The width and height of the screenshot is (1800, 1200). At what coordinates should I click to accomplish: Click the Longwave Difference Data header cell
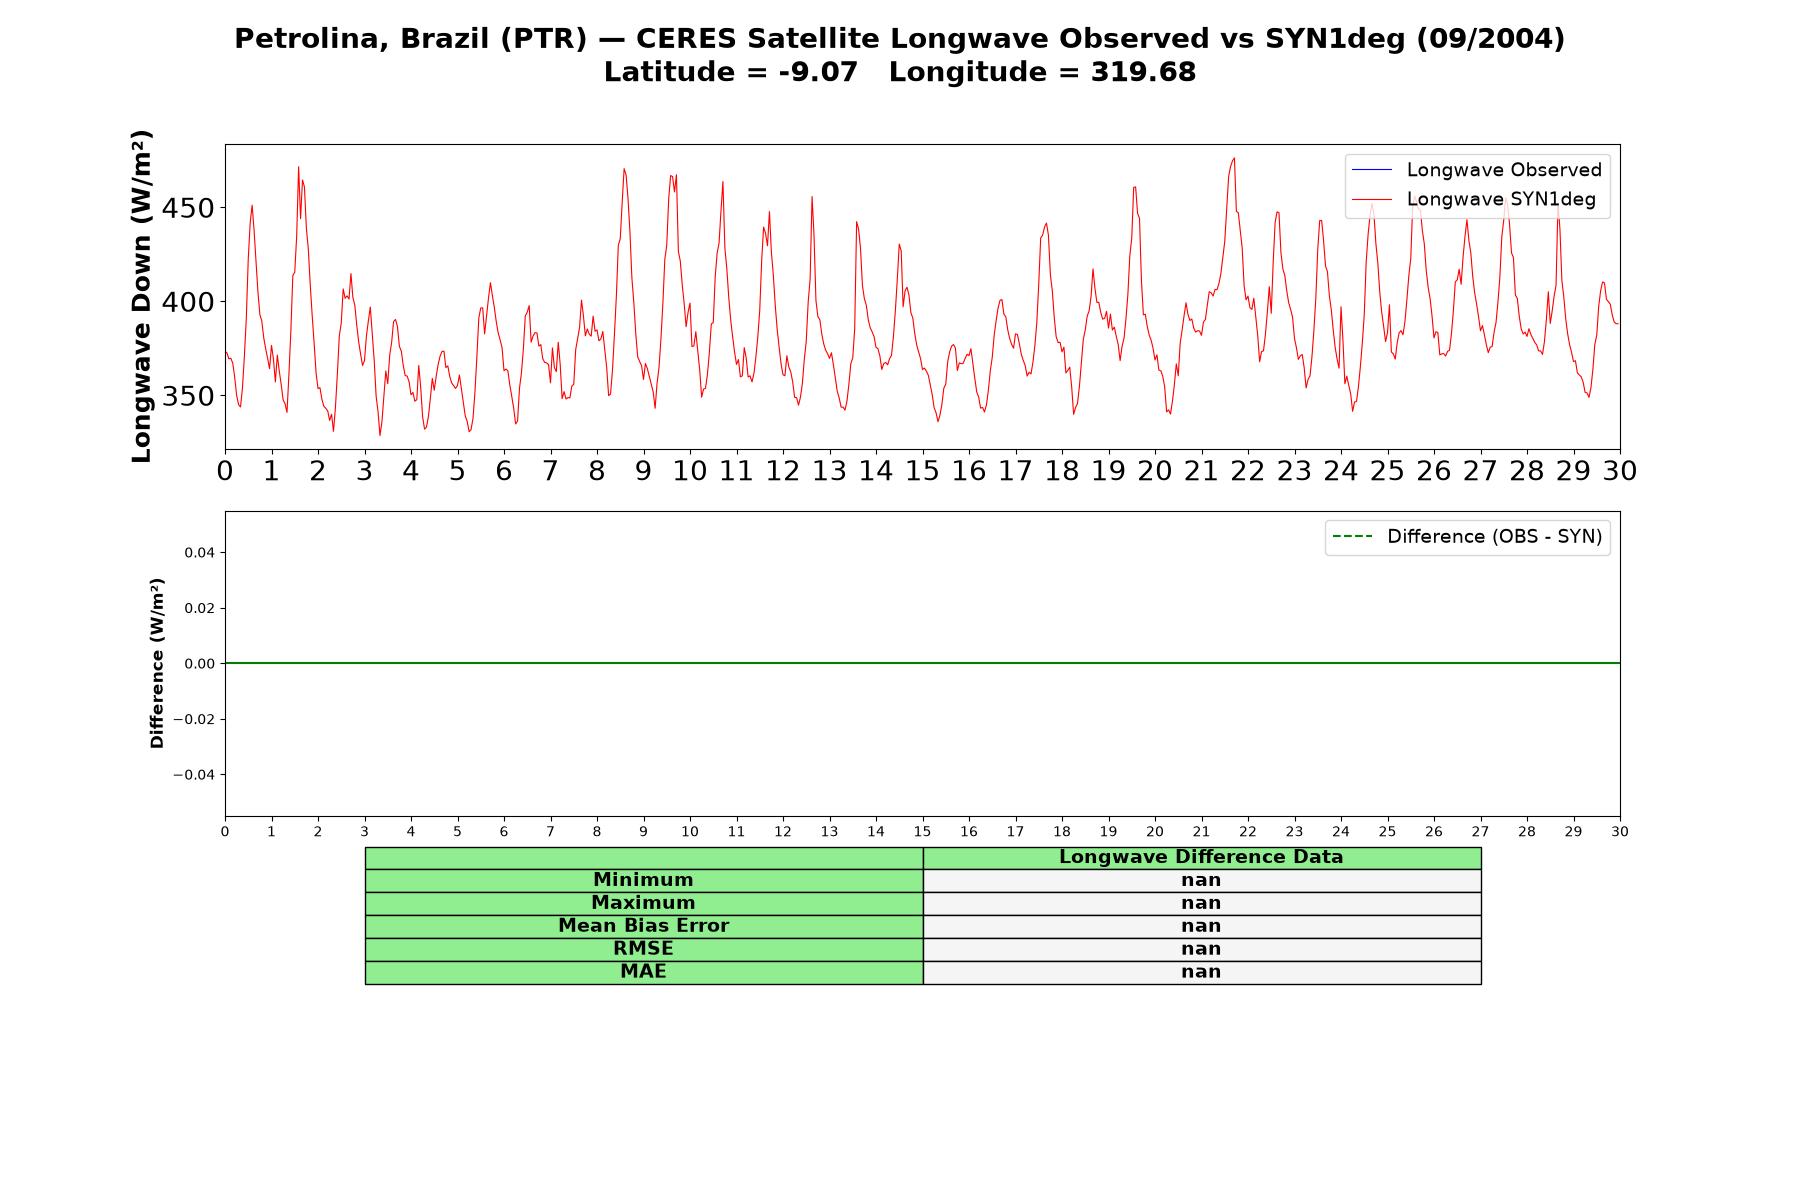point(1201,857)
